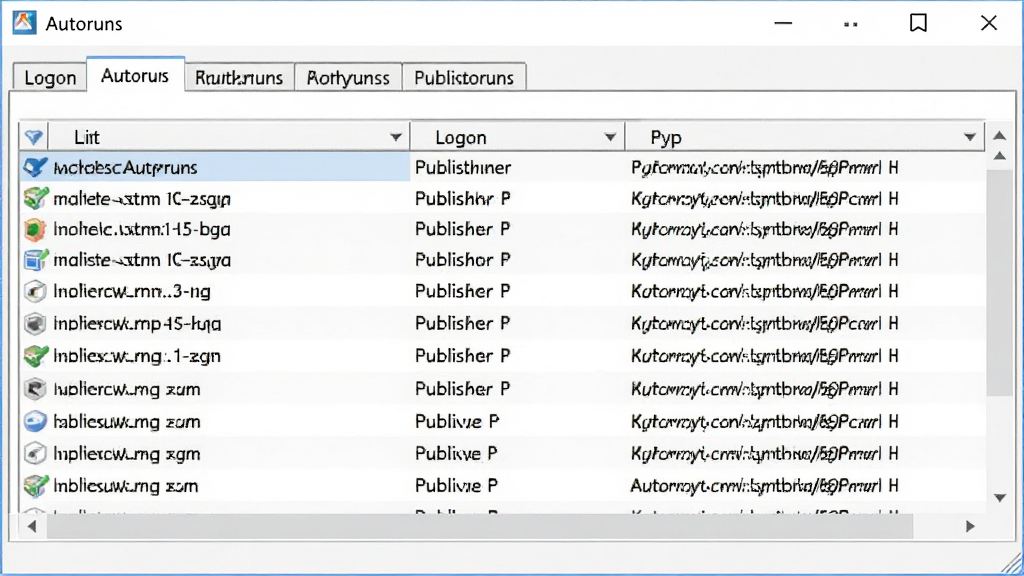Click the Pyp path of mctobsc Autpruns row
Image resolution: width=1024 pixels, height=576 pixels.
(x=764, y=168)
